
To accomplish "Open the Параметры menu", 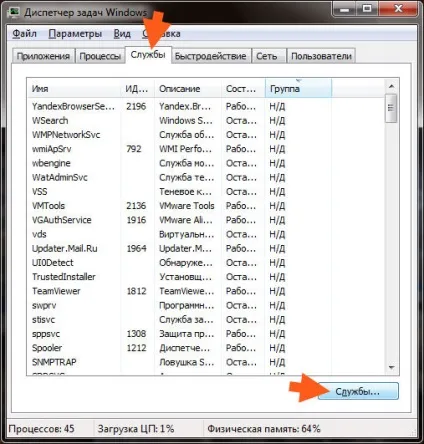I will (75, 34).
